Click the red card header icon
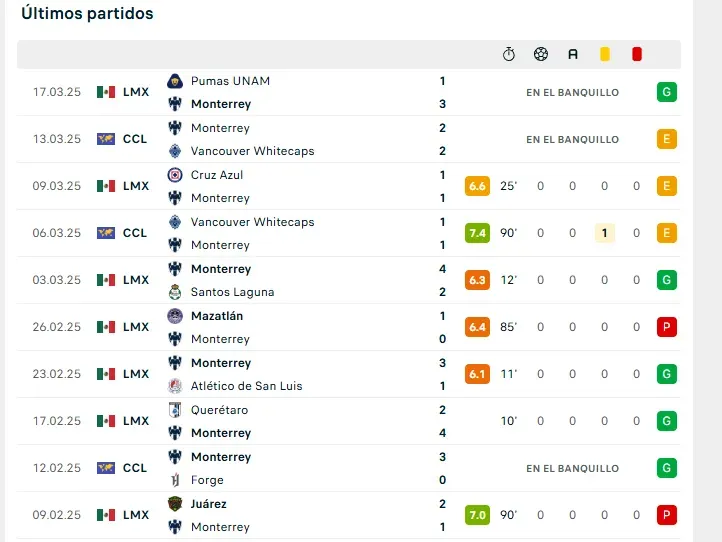This screenshot has width=722, height=542. [637, 54]
